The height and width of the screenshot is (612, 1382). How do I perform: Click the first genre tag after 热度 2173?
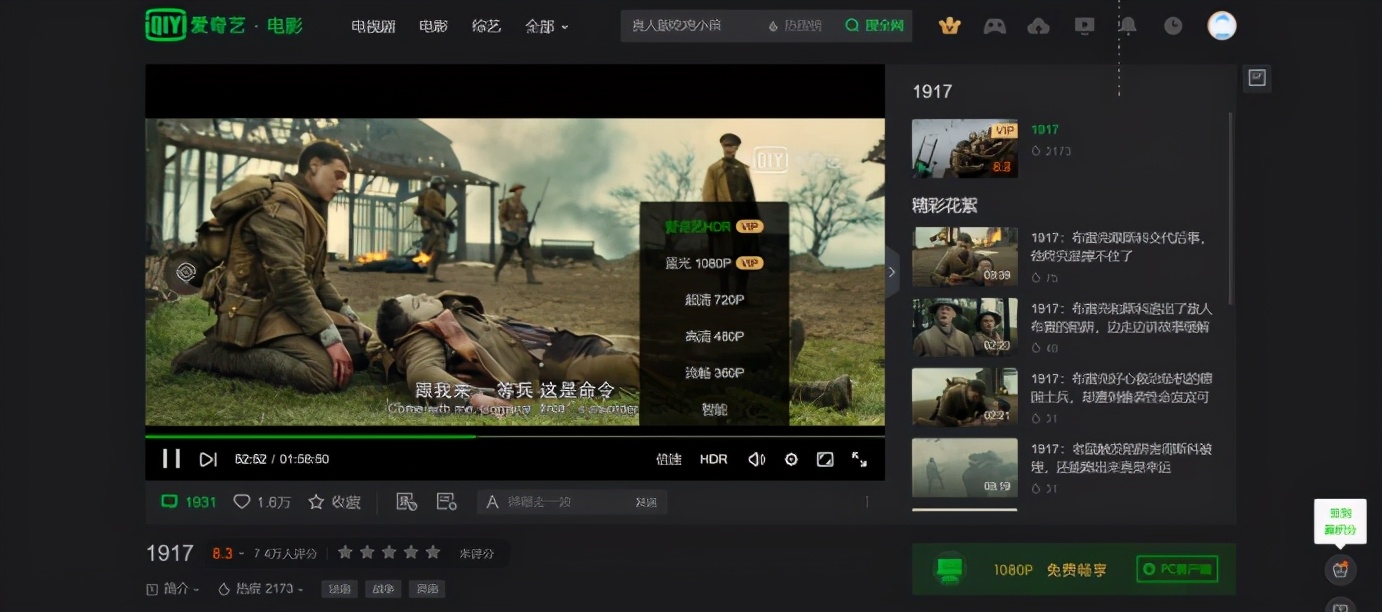340,589
